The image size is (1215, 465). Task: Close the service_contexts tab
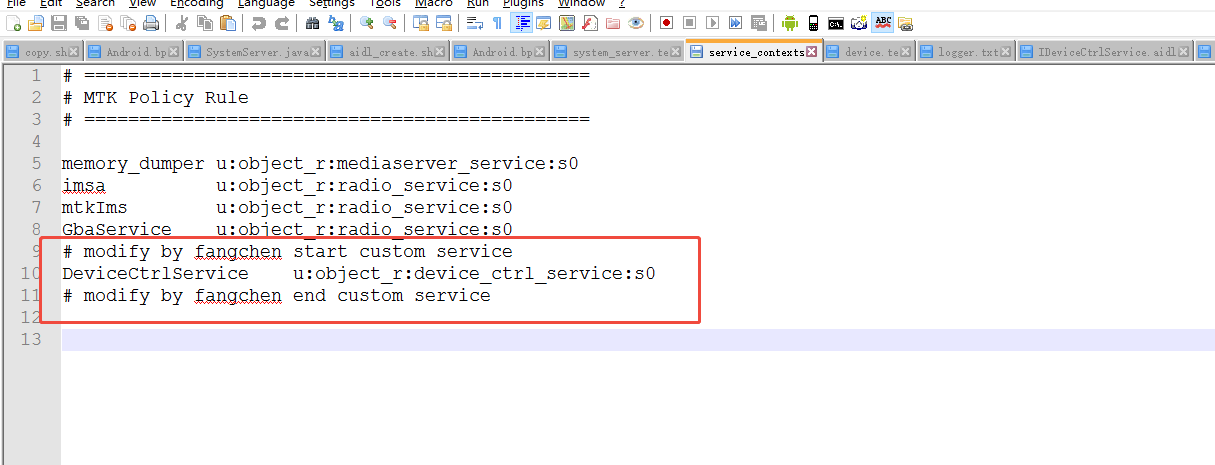812,52
